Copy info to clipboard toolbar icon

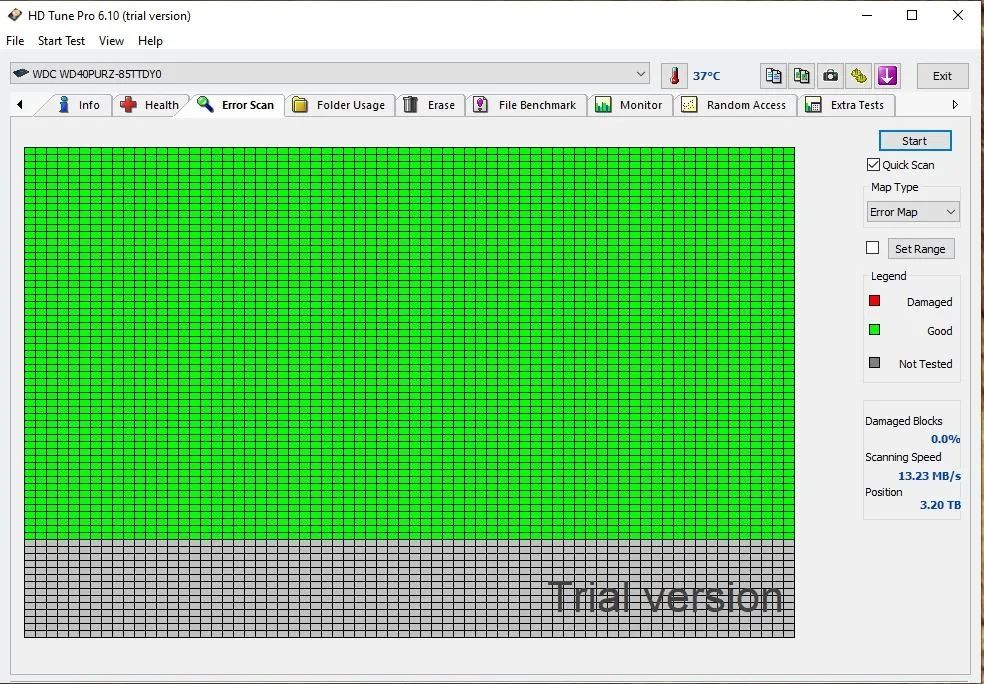point(774,76)
